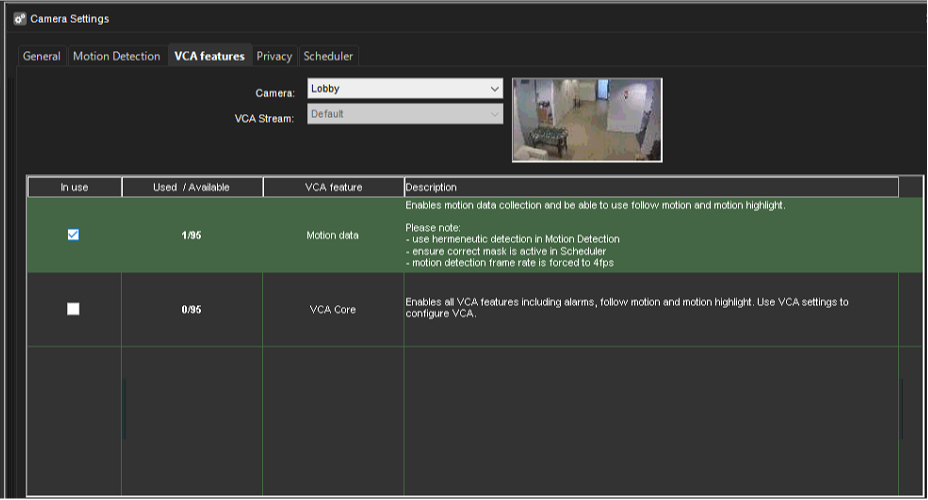The image size is (928, 500).
Task: Open the Scheduler tab
Action: 328,57
